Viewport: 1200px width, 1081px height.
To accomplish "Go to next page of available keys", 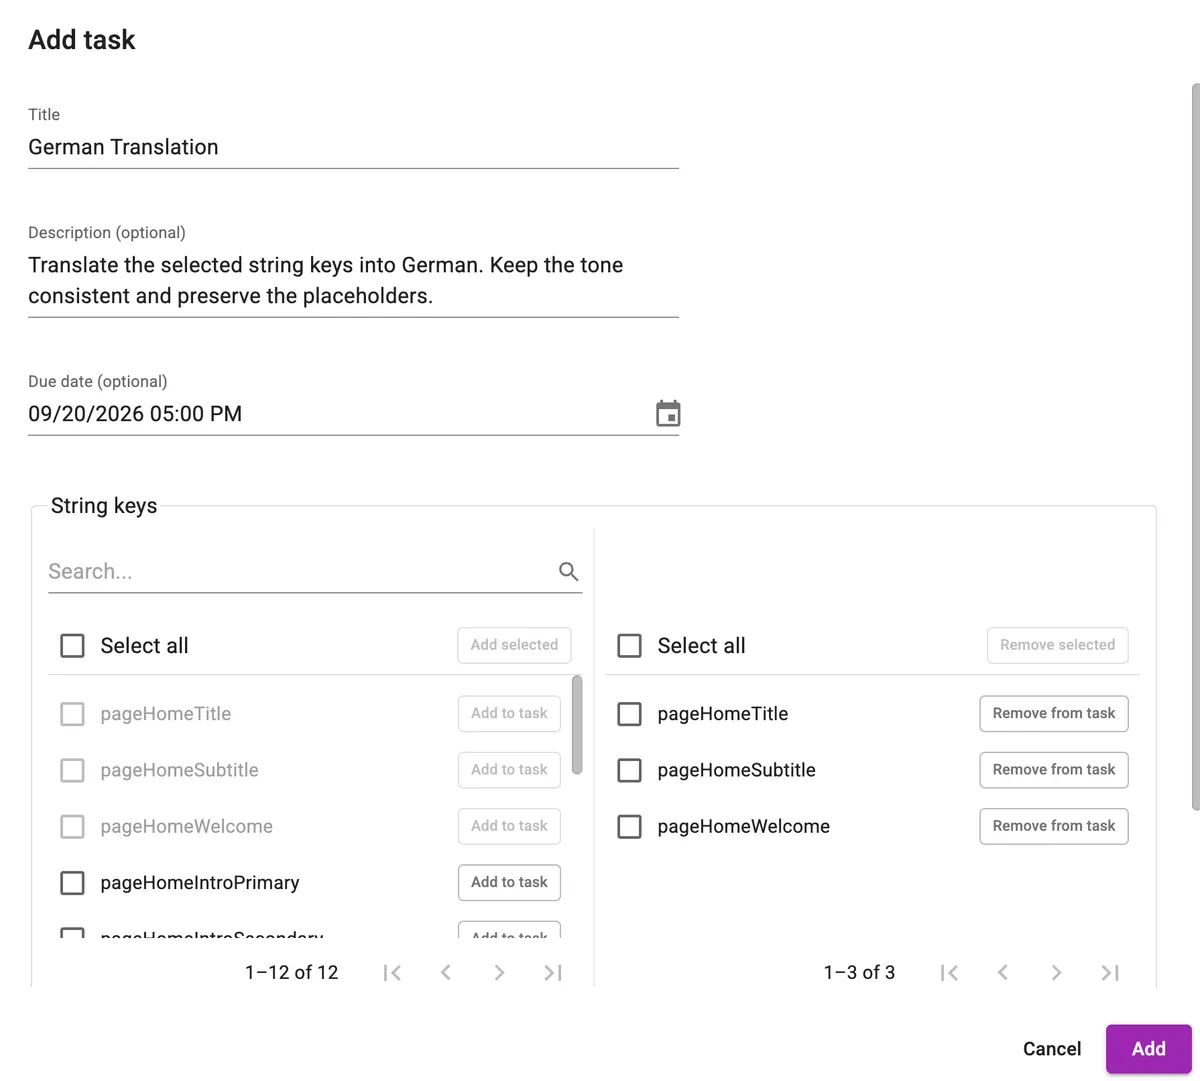I will 499,972.
